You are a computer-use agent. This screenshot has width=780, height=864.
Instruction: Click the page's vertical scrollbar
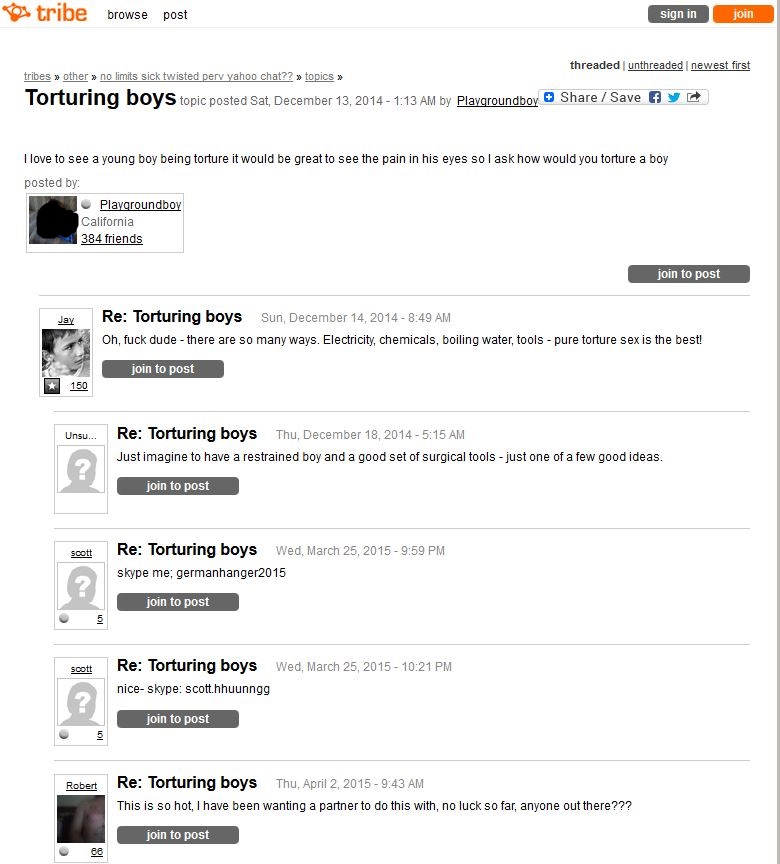(x=777, y=432)
